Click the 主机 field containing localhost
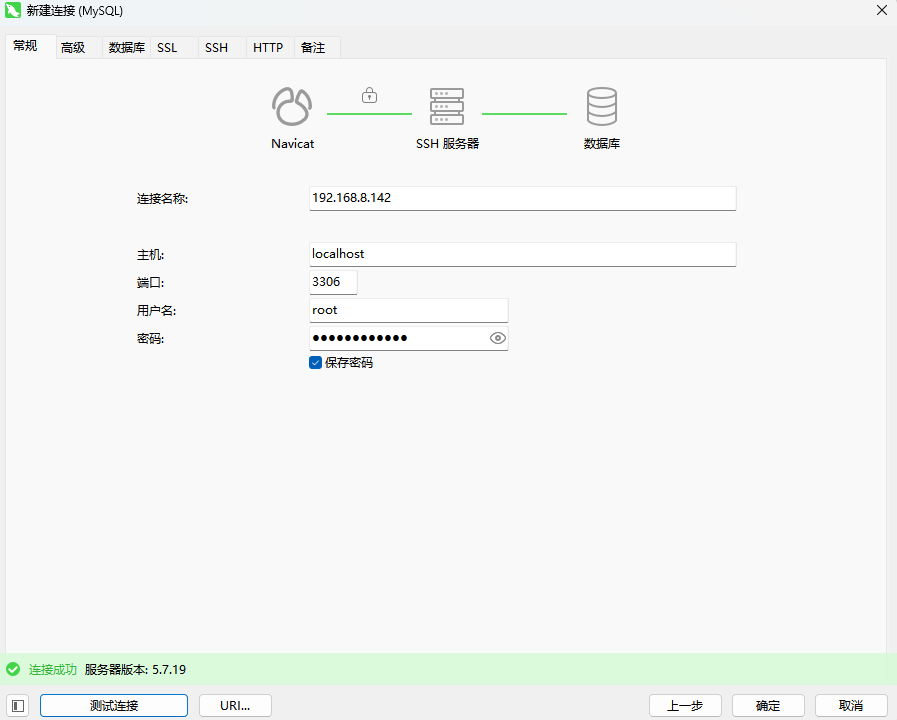Image resolution: width=897 pixels, height=720 pixels. 523,254
